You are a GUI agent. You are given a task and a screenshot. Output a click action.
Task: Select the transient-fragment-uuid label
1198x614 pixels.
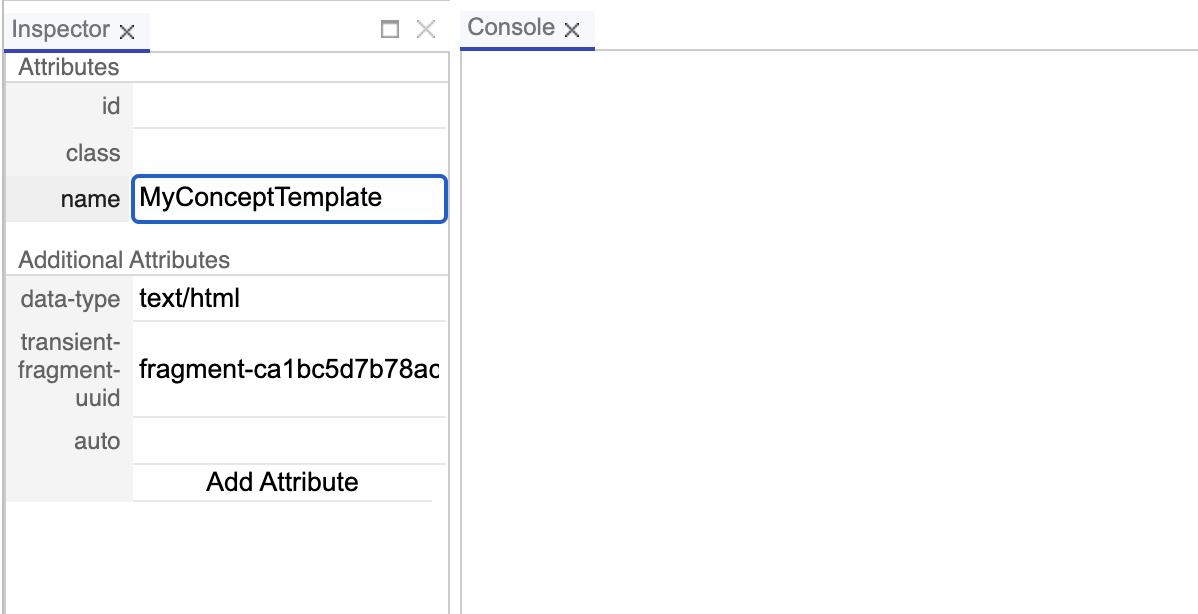(x=70, y=370)
